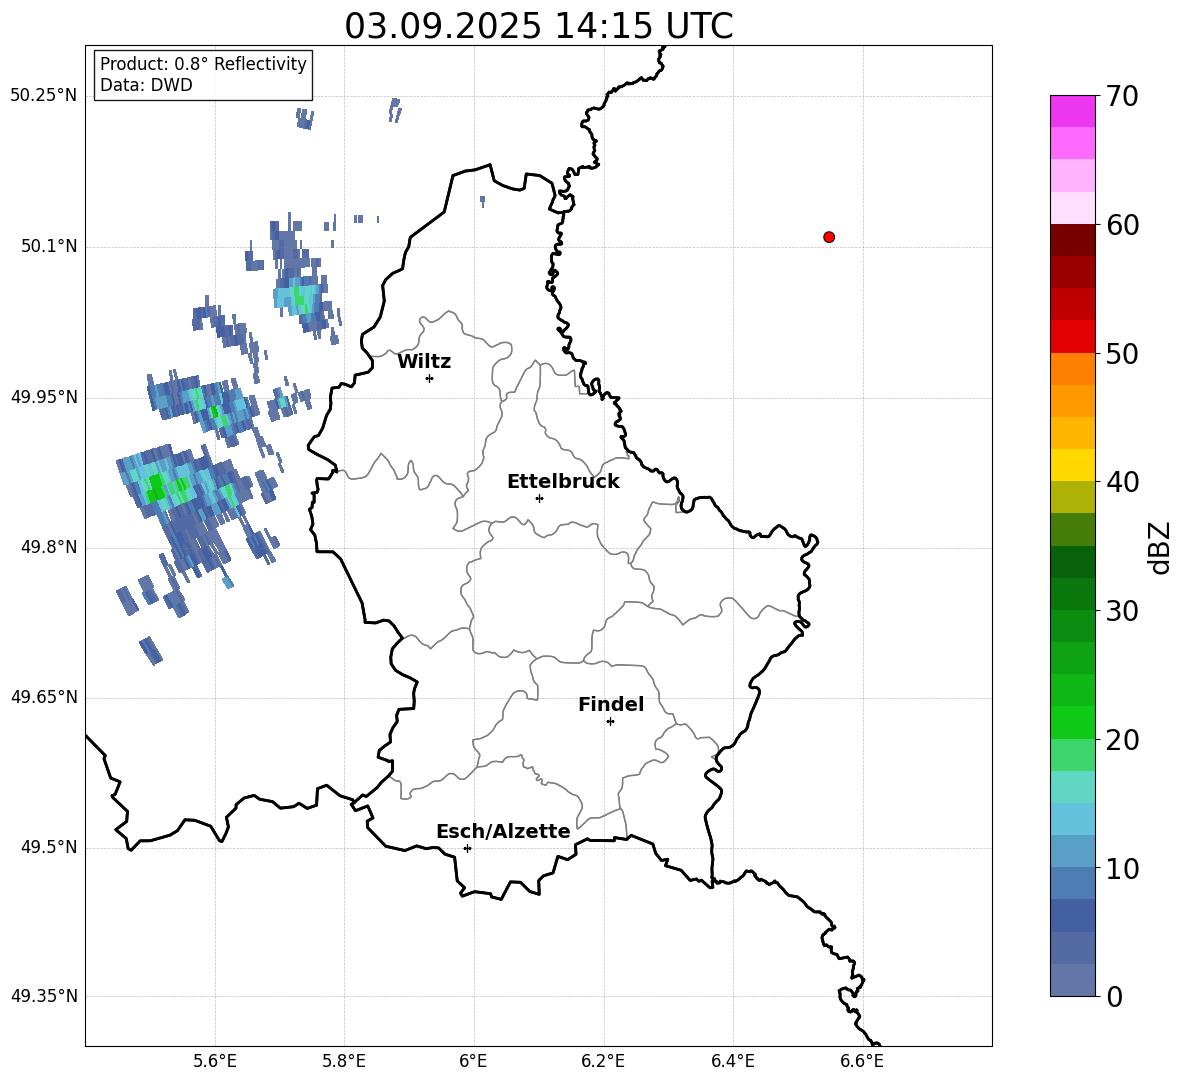Click the 6.6°E longitude label
Viewport: 1184px width, 1081px height.
[x=862, y=1061]
